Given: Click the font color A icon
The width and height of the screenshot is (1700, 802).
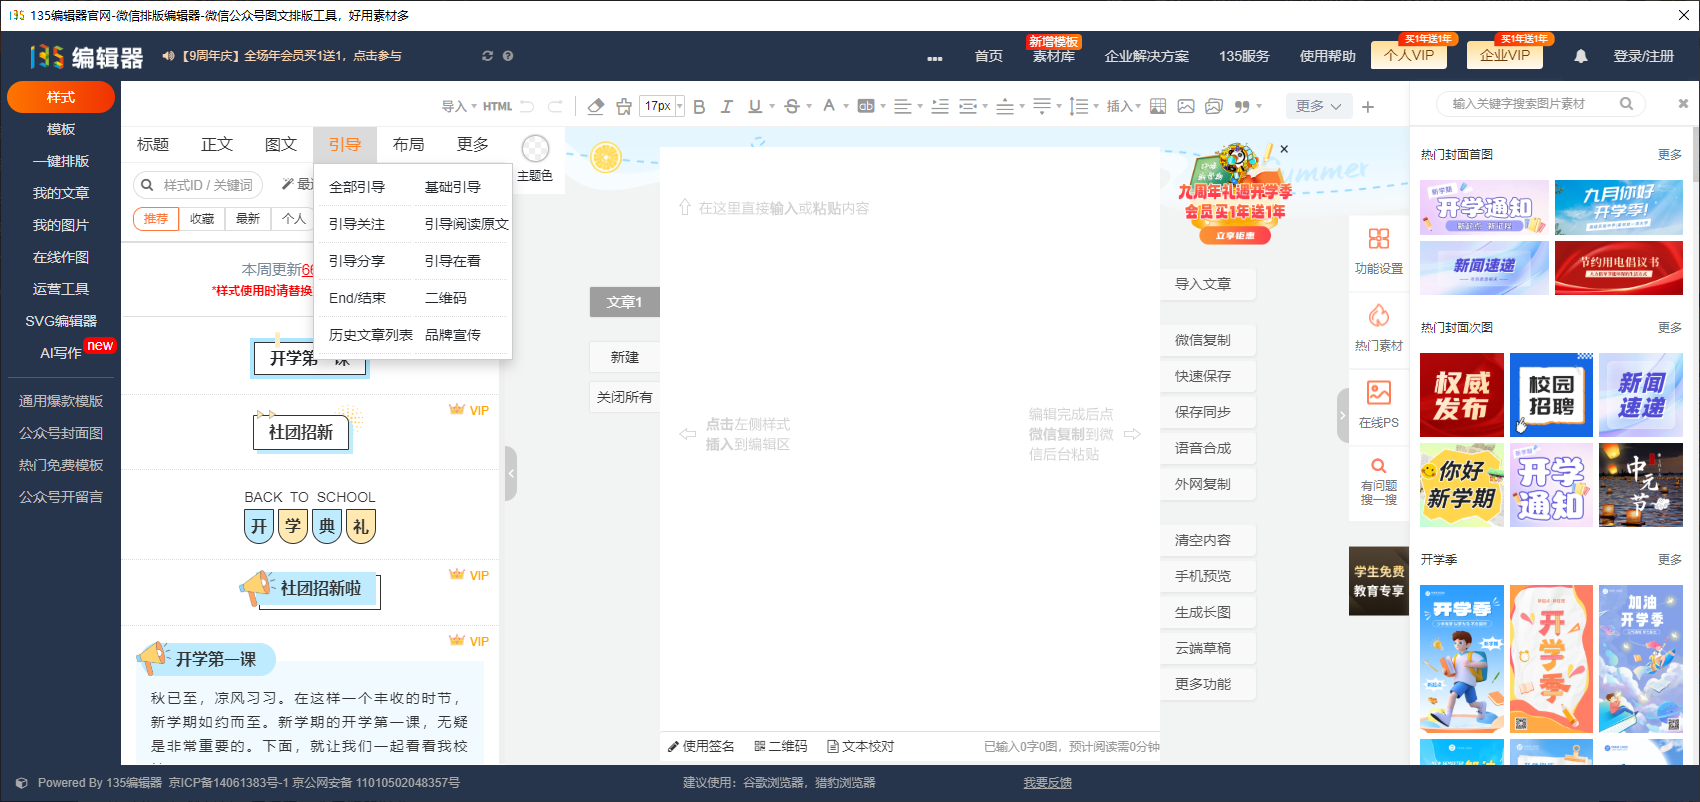Looking at the screenshot, I should (829, 105).
